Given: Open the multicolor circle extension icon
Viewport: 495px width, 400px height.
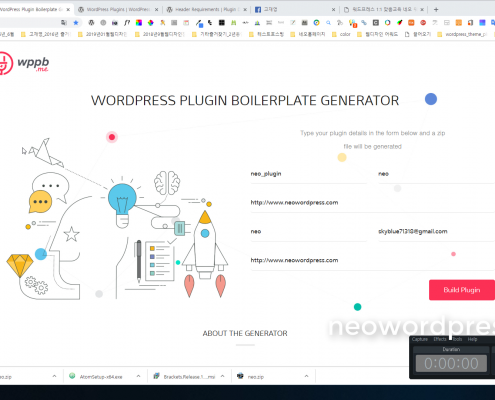Looking at the screenshot, I should [x=316, y=23].
